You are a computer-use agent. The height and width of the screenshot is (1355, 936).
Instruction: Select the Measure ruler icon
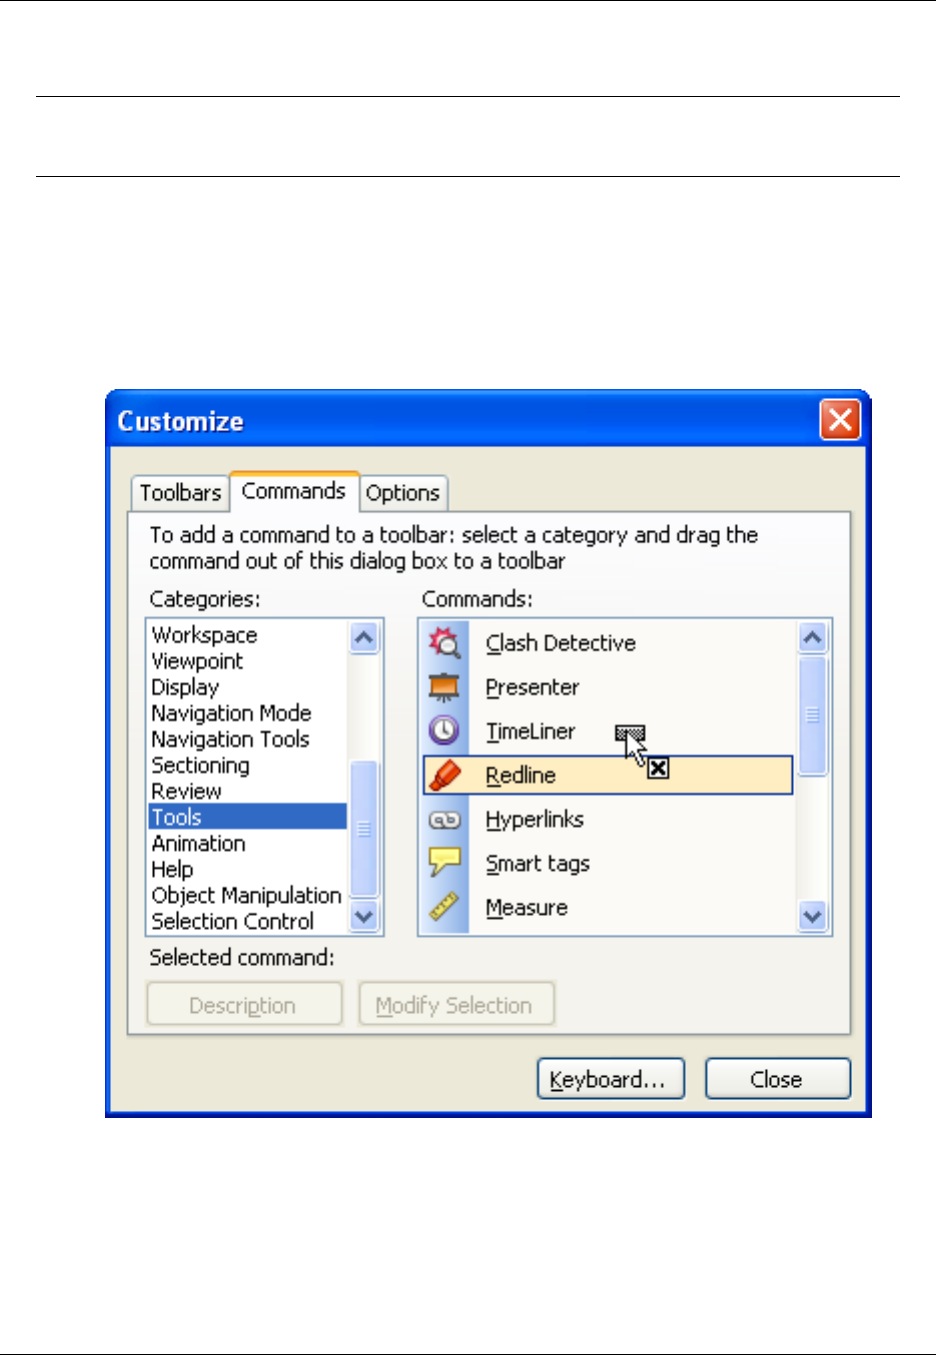(444, 907)
